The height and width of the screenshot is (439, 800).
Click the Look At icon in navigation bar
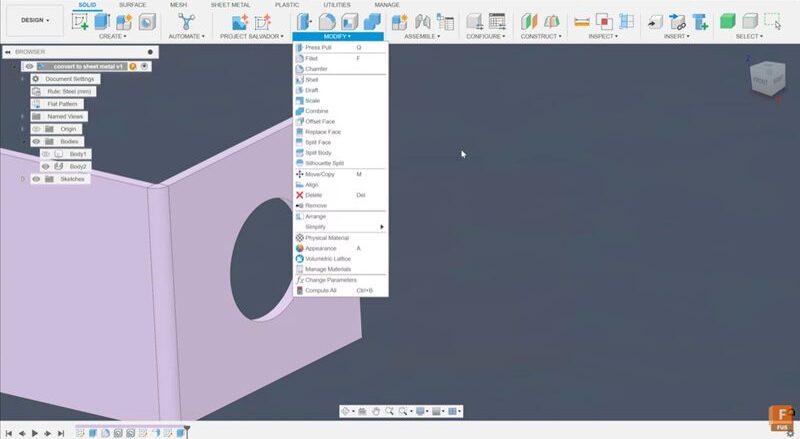click(362, 411)
